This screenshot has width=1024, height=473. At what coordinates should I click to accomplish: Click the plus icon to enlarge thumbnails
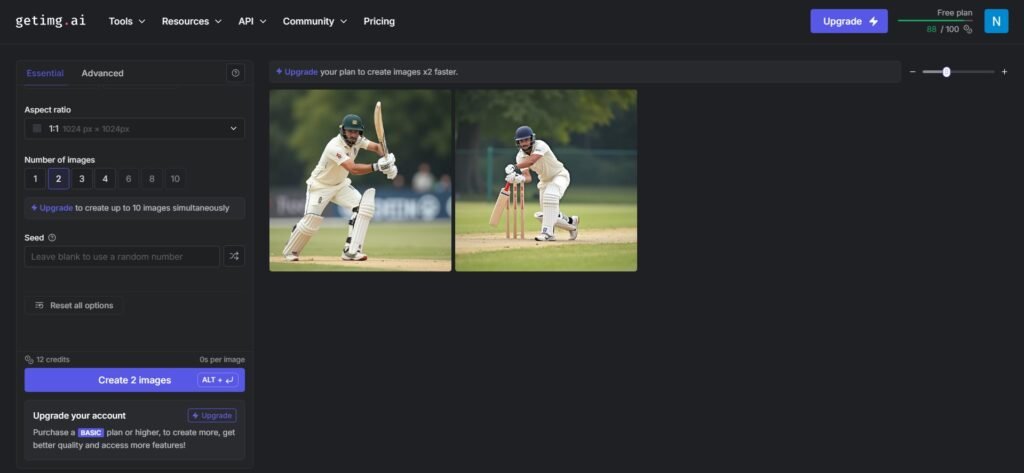(1004, 72)
